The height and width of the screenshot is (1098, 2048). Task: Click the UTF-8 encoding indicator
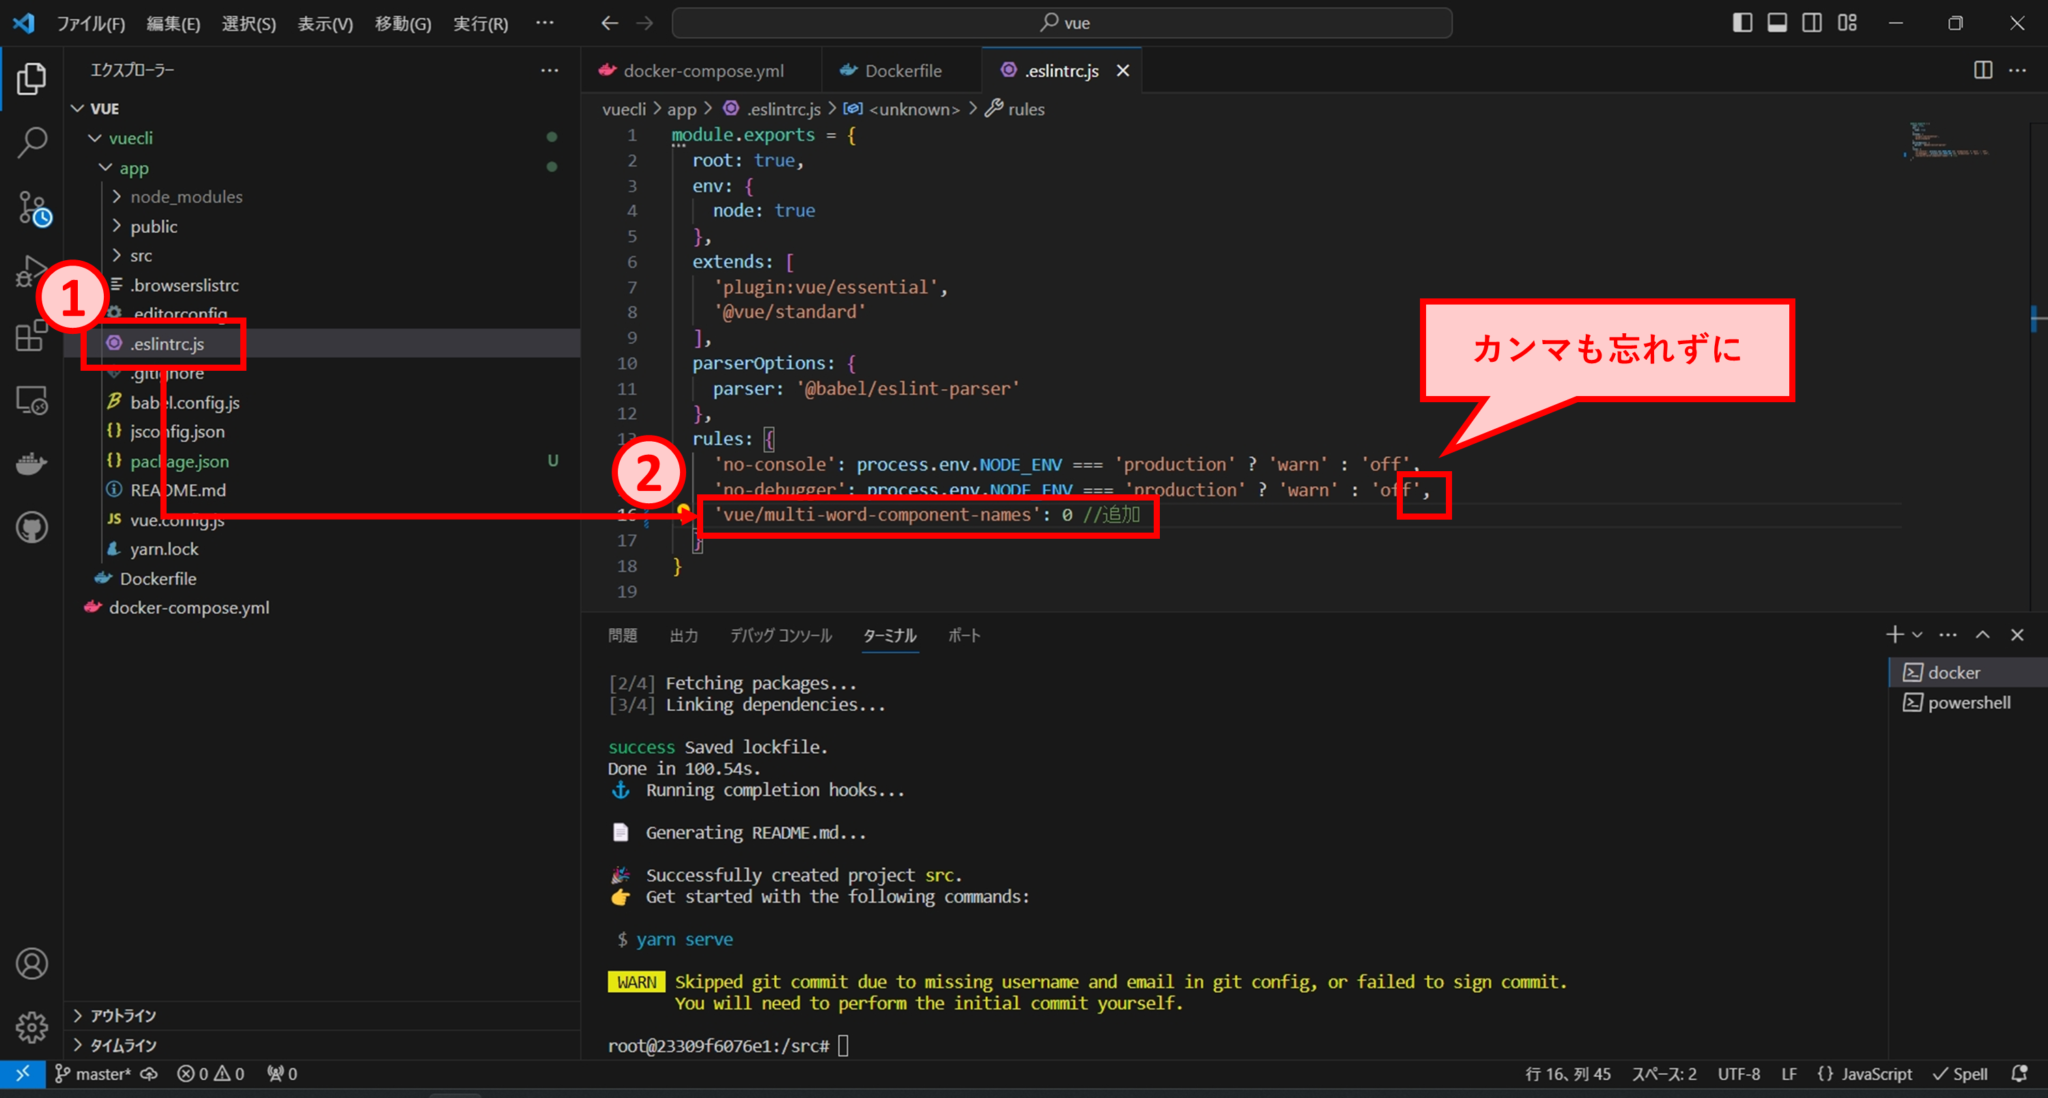(x=1738, y=1073)
